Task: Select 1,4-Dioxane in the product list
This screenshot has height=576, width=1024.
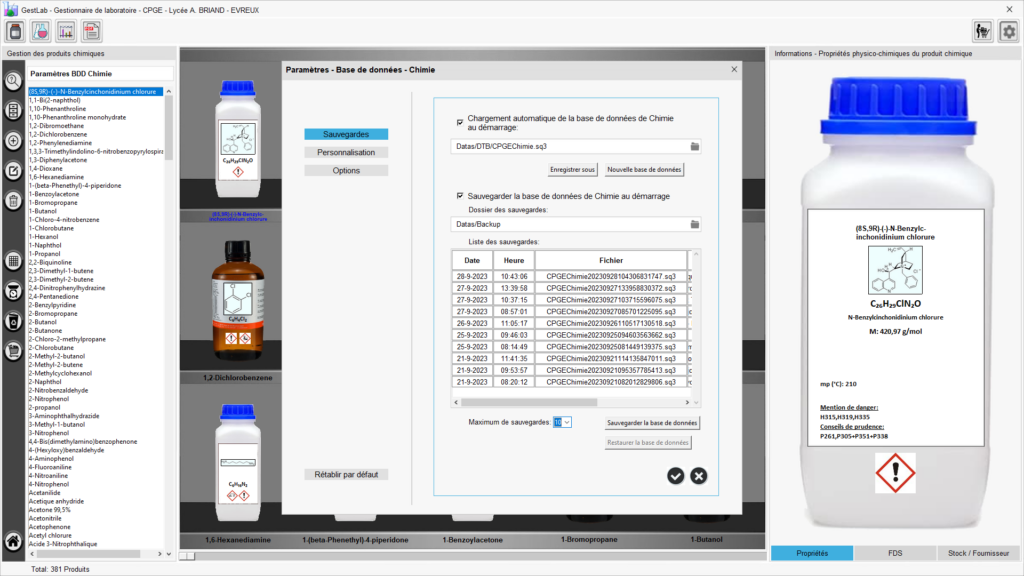Action: coord(48,167)
